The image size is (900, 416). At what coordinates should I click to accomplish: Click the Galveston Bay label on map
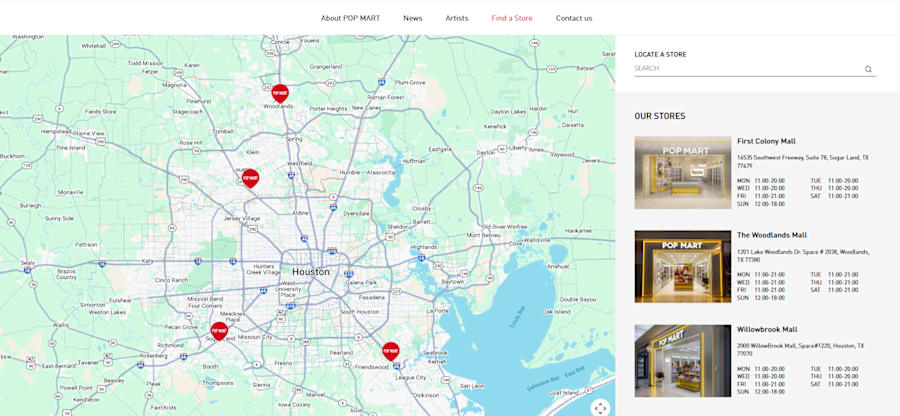point(543,384)
